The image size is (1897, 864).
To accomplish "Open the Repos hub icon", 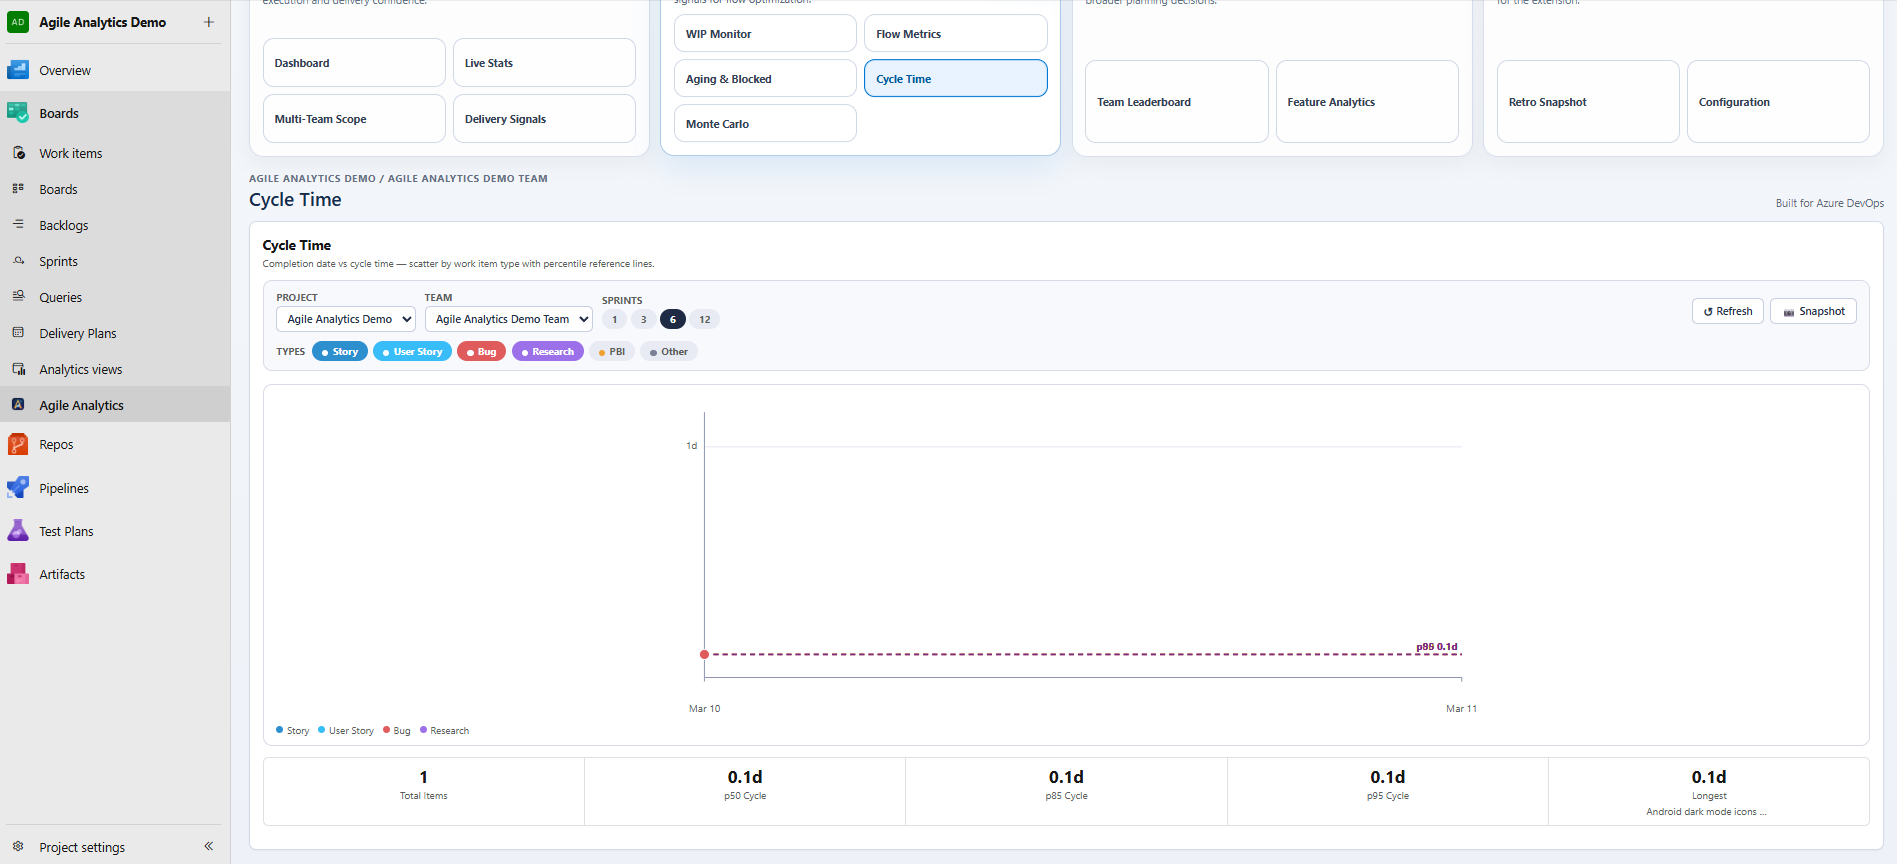I will point(18,444).
